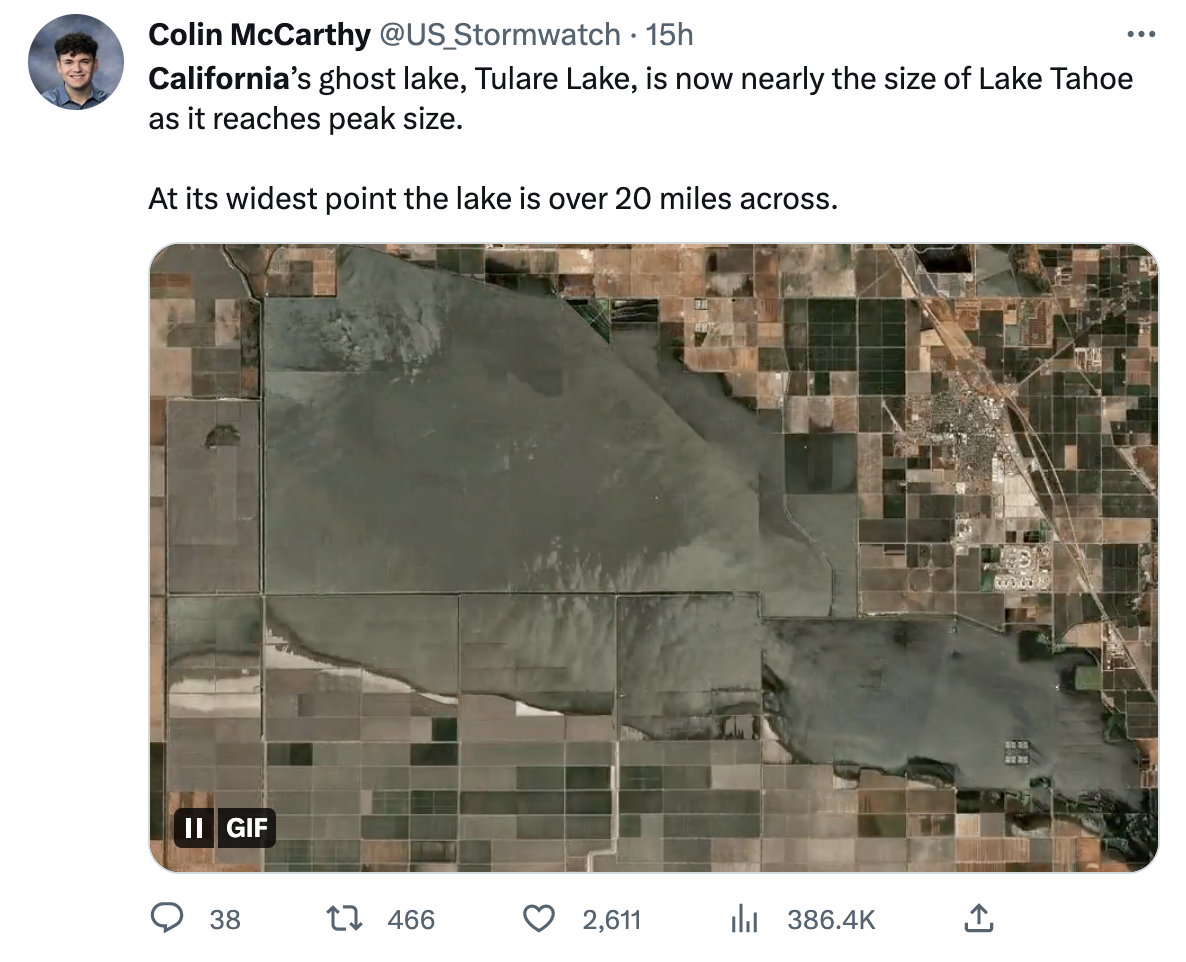Like the tweet with the heart icon
This screenshot has width=1186, height=962.
point(539,918)
